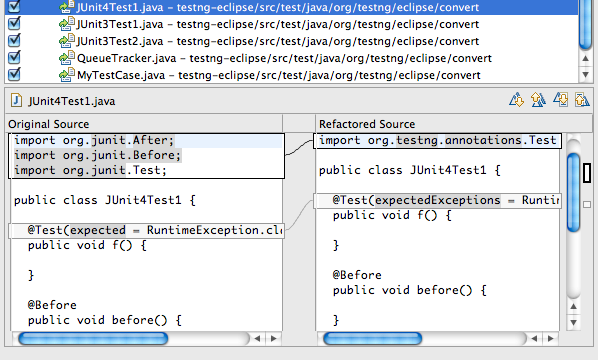Click the file icon of the QueueTracker.java row
Image resolution: width=598 pixels, height=360 pixels.
point(67,58)
